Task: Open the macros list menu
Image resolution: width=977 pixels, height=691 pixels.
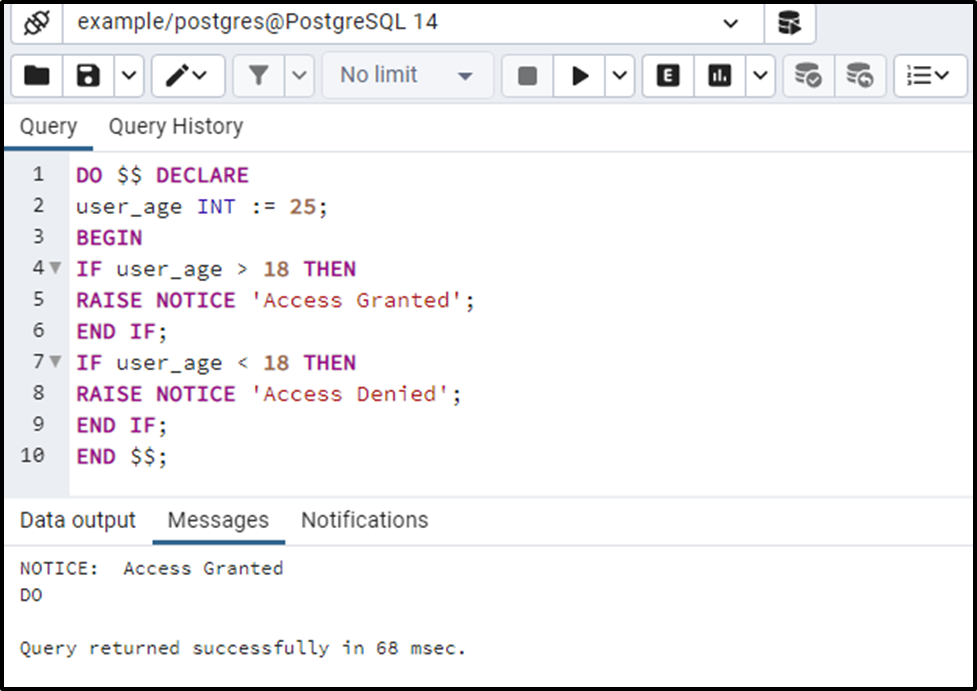Action: [930, 75]
